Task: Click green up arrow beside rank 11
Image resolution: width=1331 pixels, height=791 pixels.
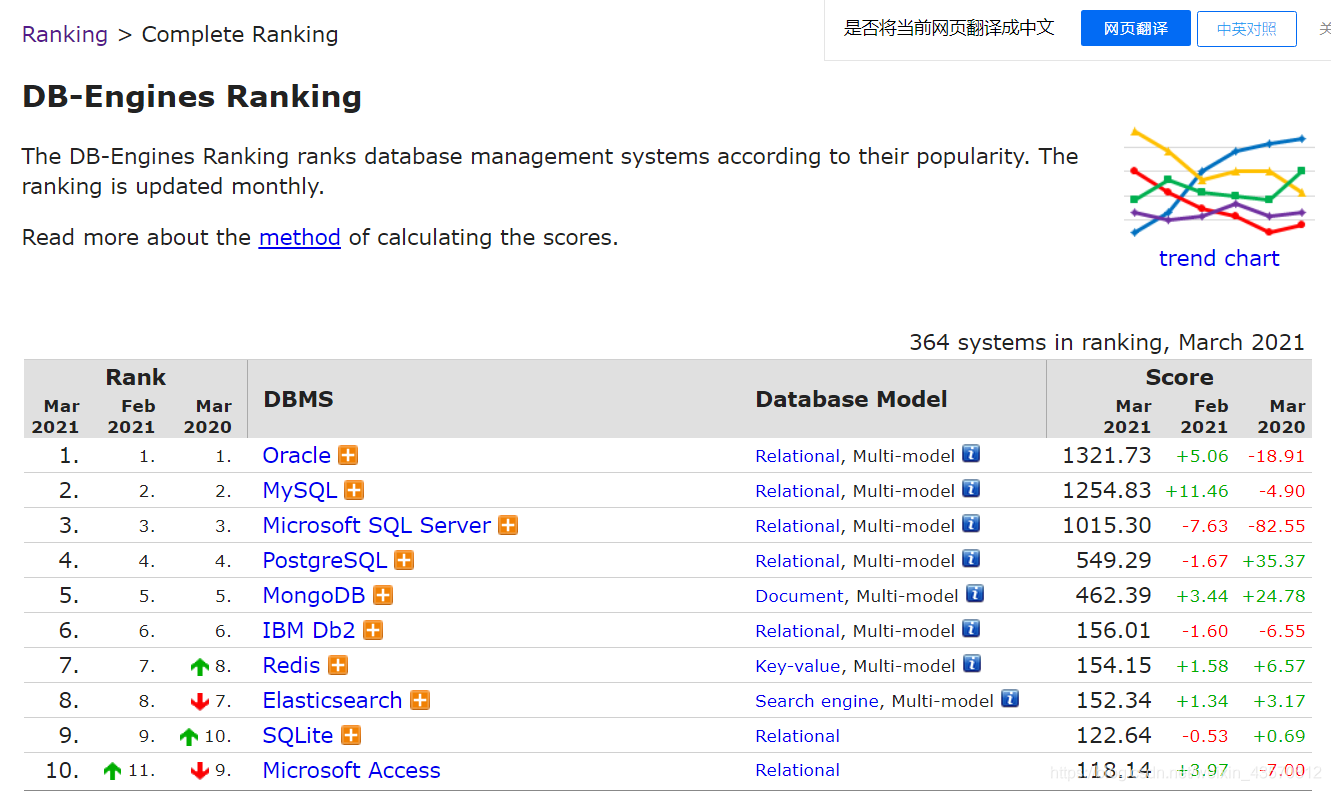Action: point(112,771)
